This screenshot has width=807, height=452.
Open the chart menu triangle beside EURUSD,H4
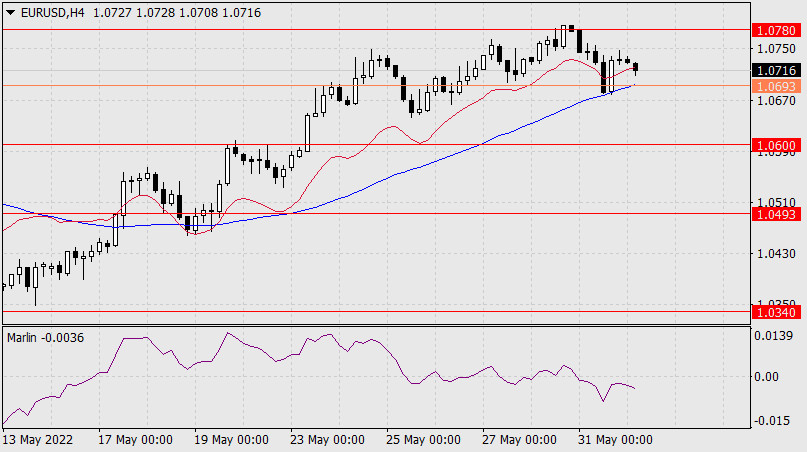coord(10,13)
